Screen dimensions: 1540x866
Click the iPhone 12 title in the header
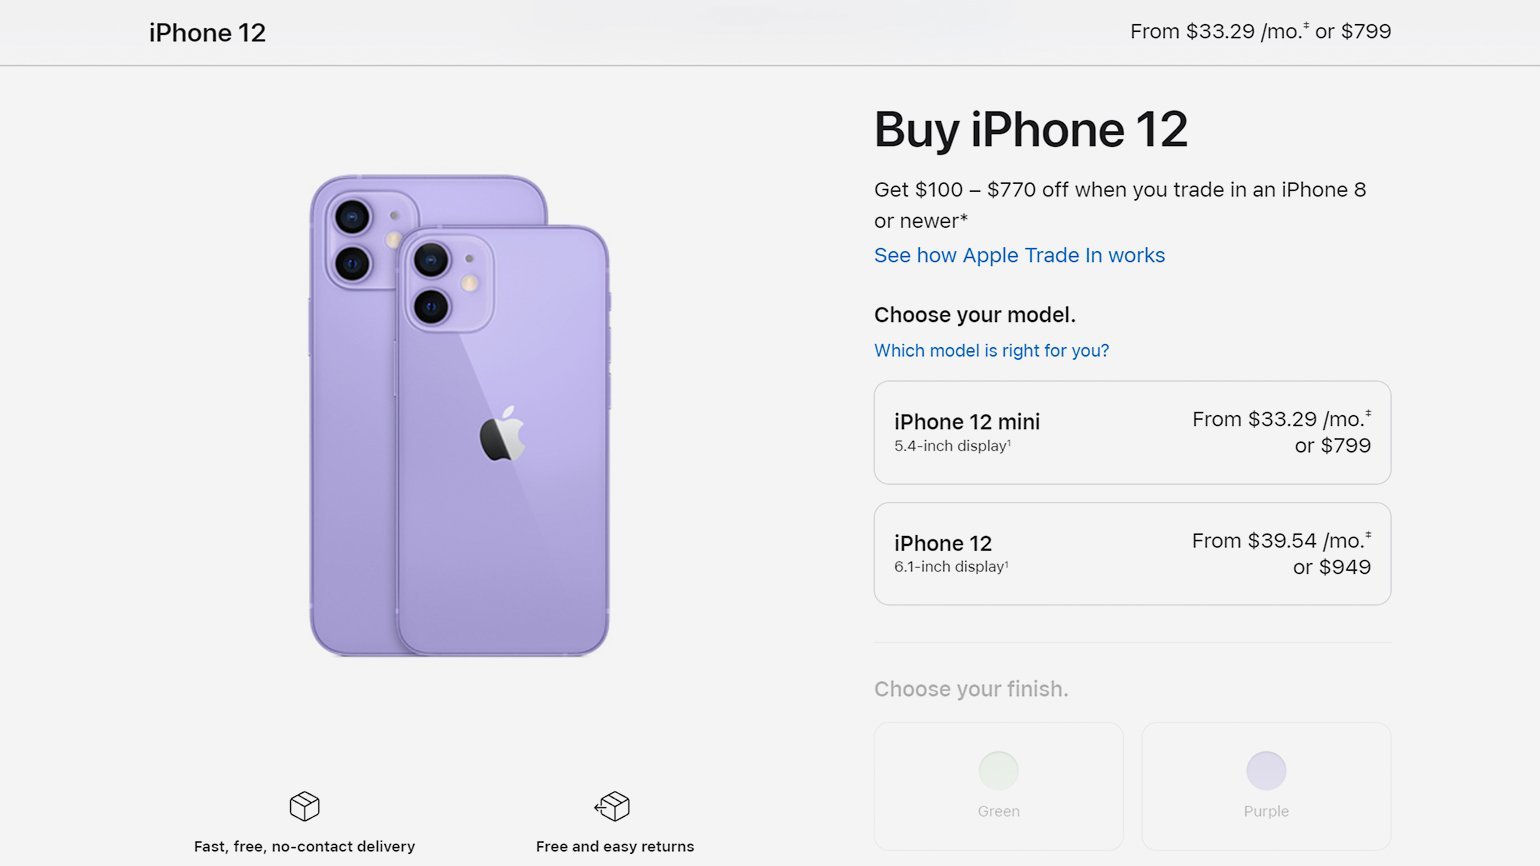(x=207, y=33)
